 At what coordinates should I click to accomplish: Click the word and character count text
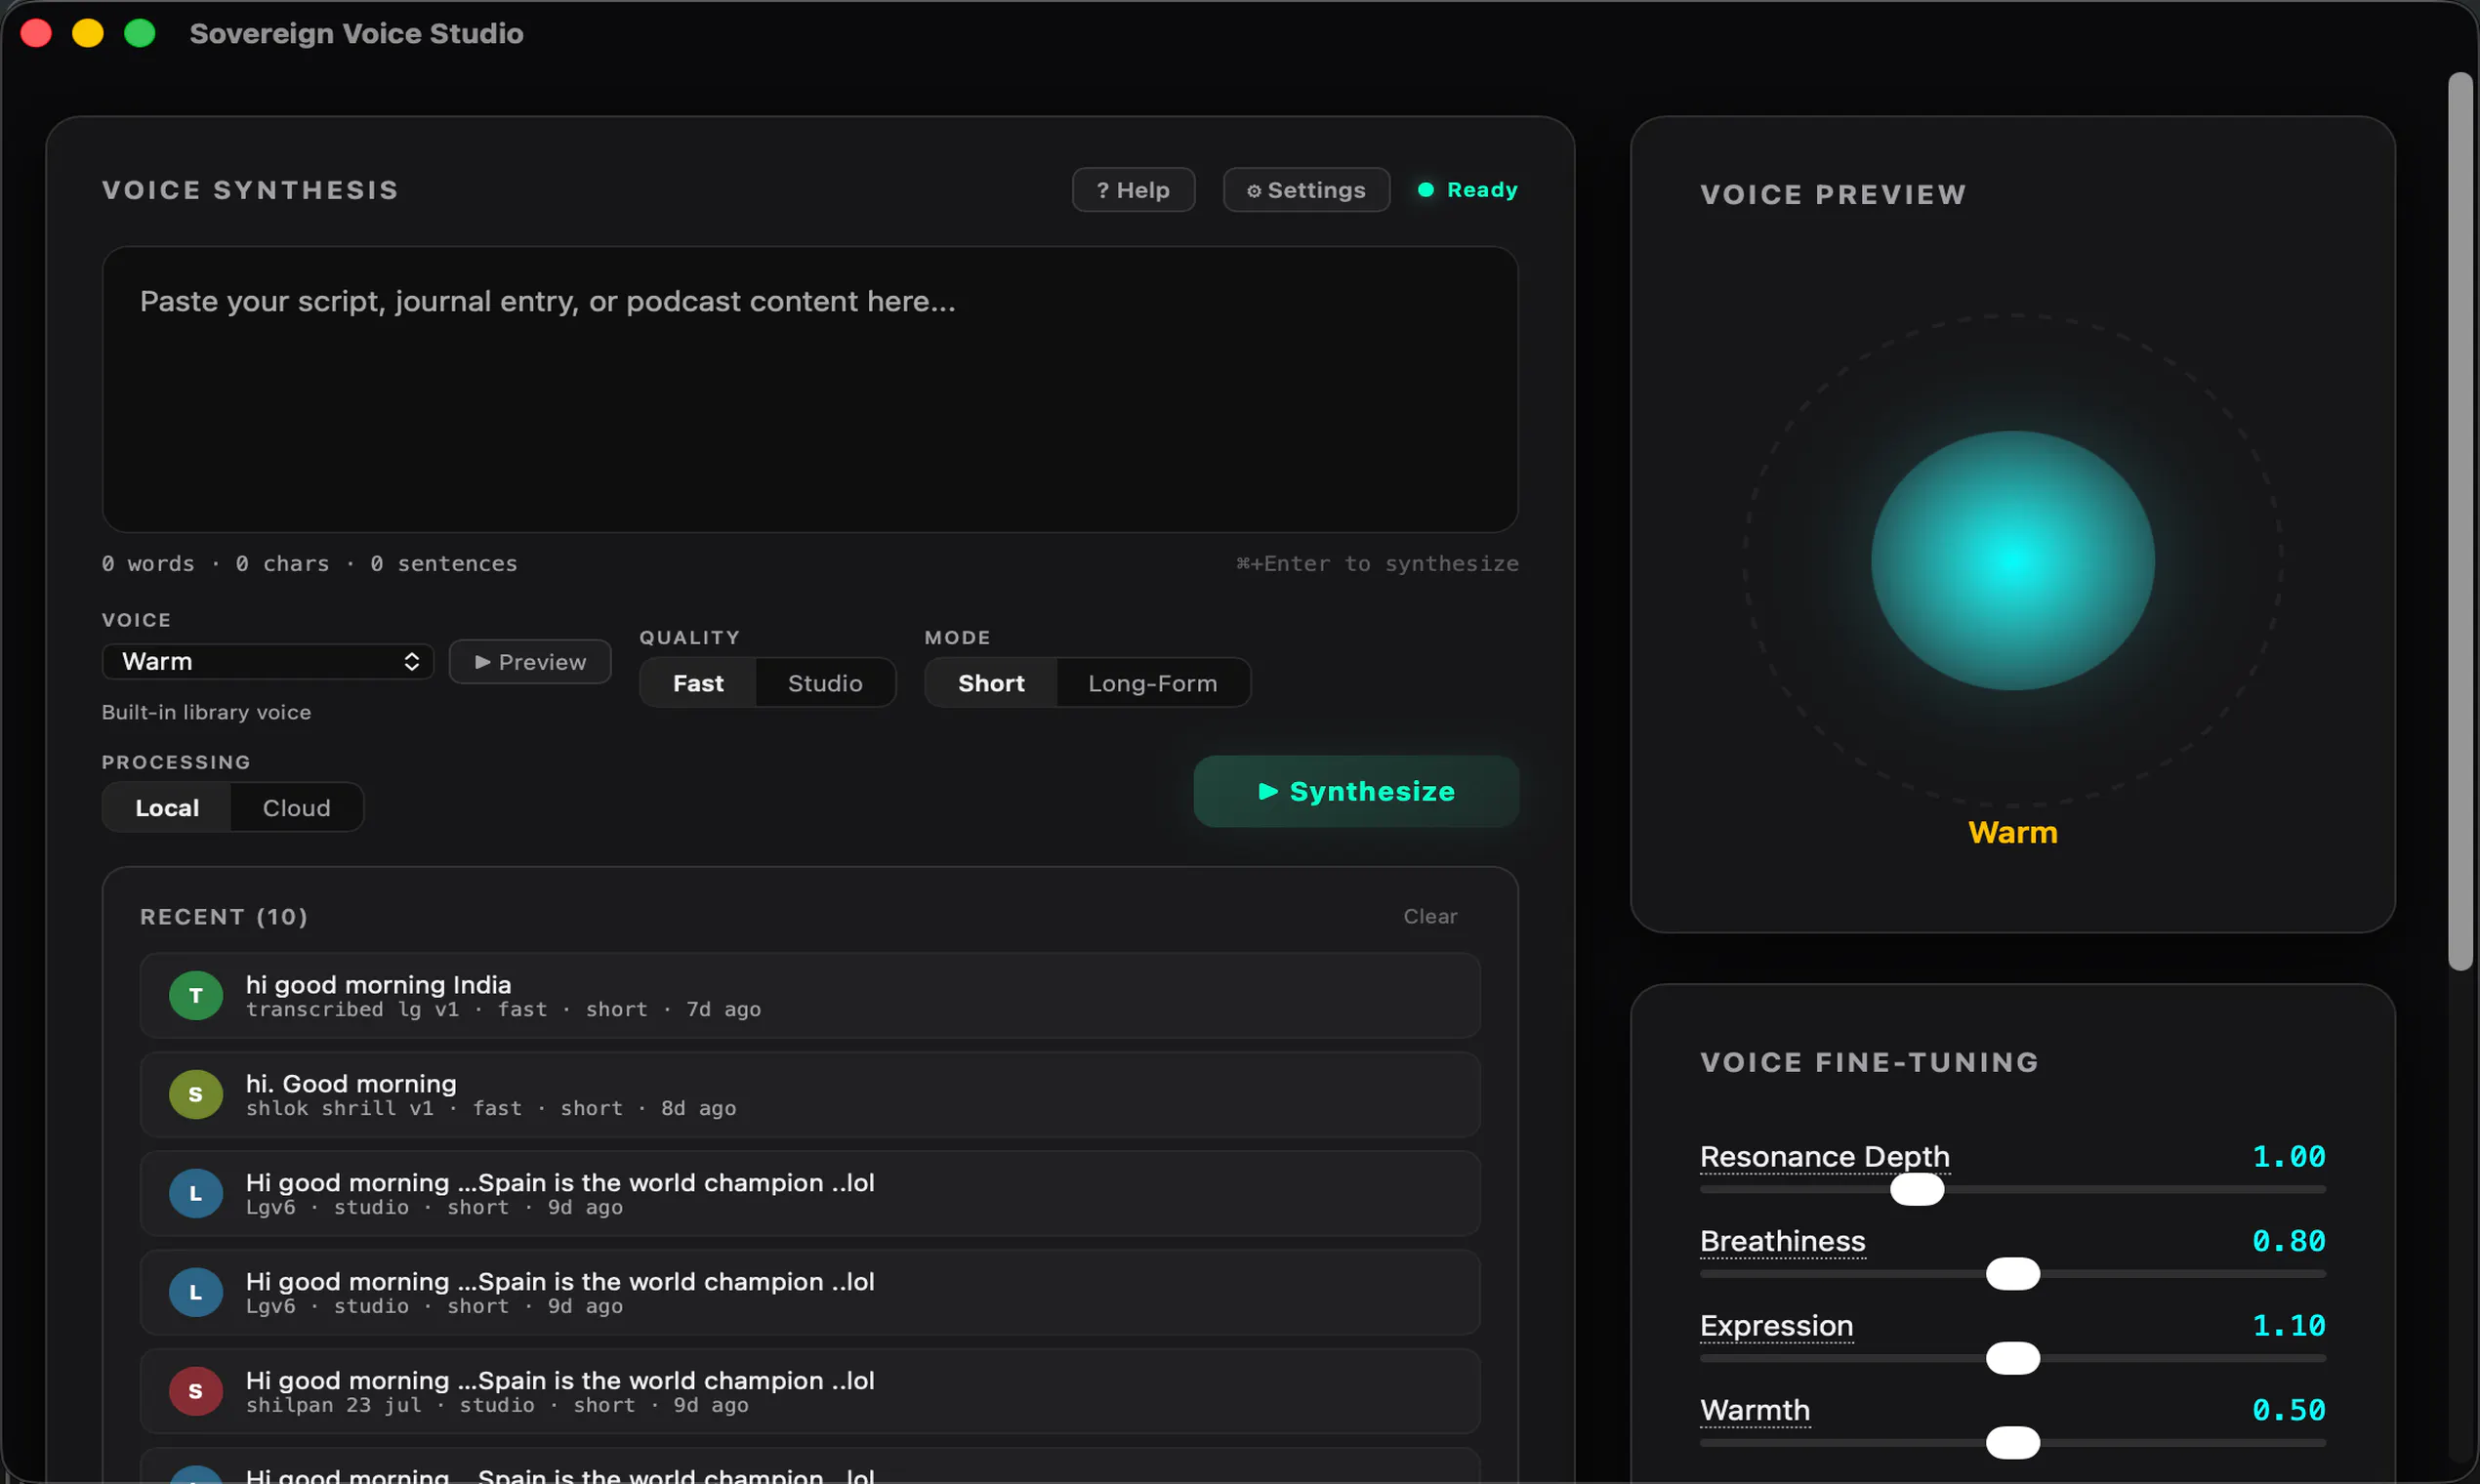[309, 564]
